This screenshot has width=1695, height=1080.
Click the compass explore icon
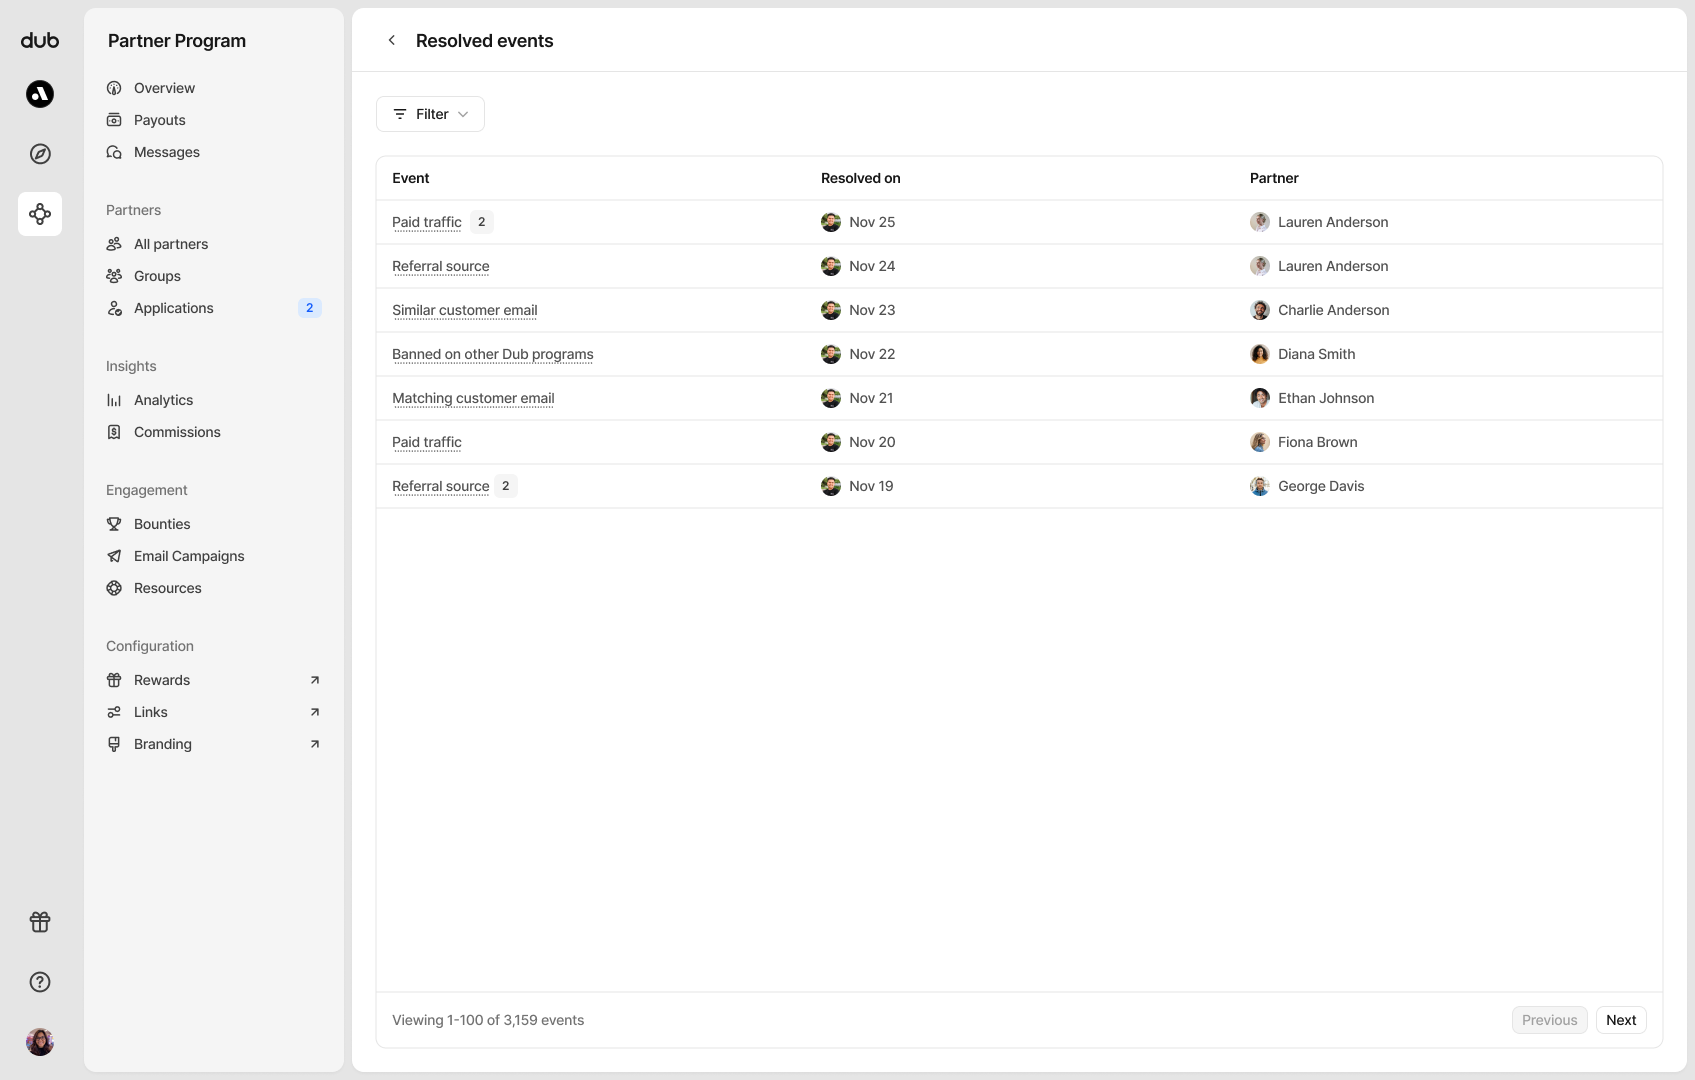[40, 154]
